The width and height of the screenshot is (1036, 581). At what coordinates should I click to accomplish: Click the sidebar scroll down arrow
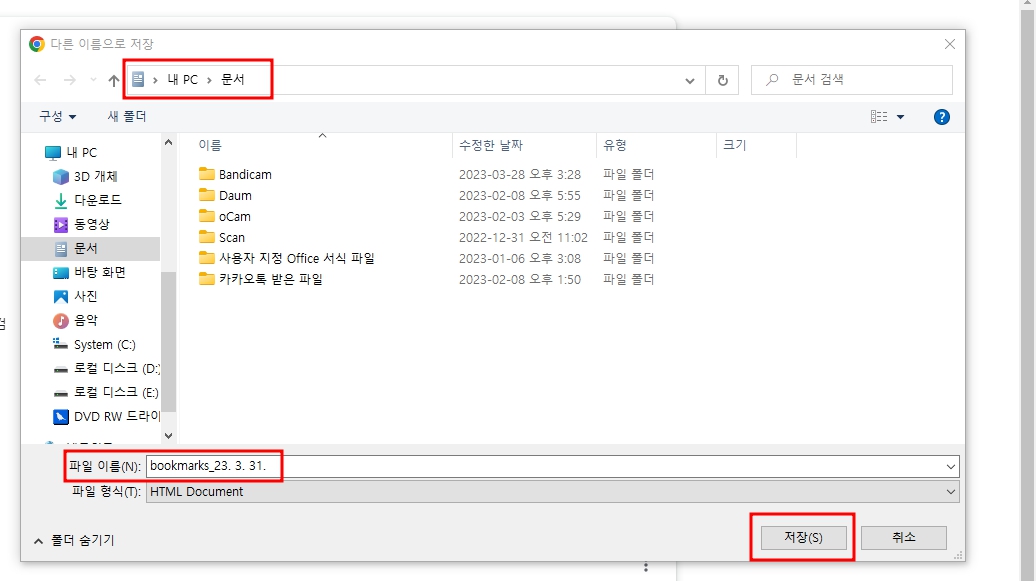168,435
